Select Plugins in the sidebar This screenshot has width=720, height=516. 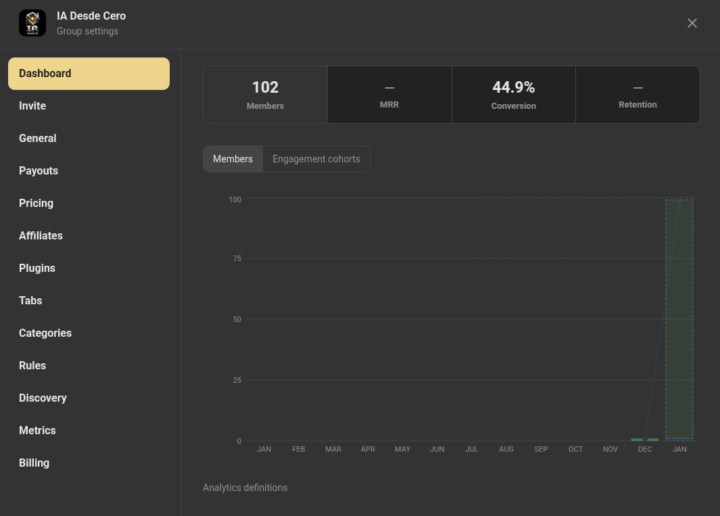[x=37, y=268]
